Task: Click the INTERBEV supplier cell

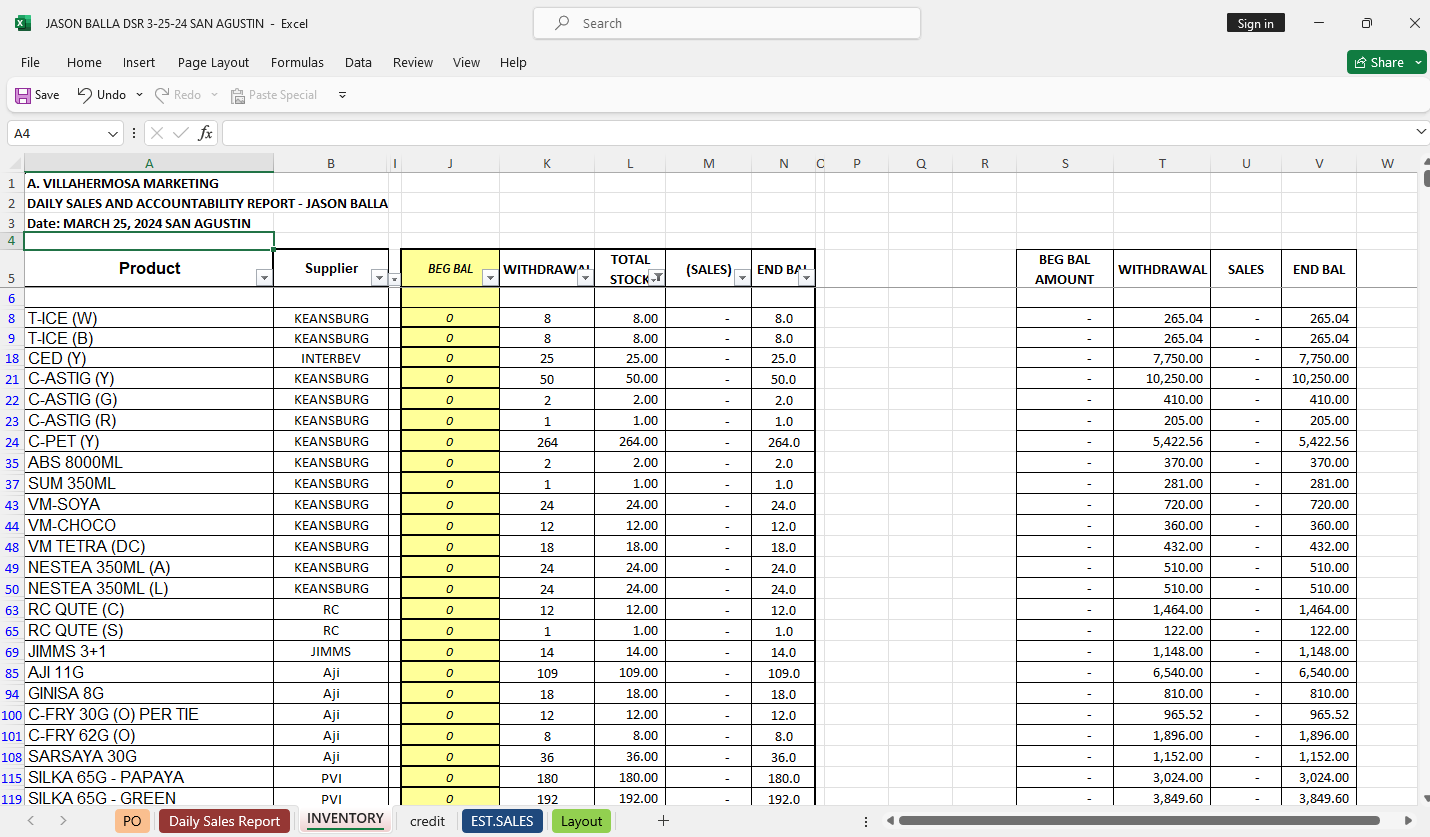Action: point(331,358)
